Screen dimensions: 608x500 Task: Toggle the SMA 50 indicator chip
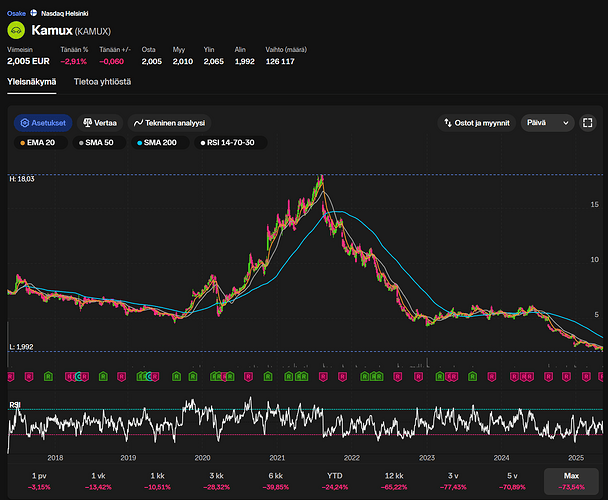[99, 143]
